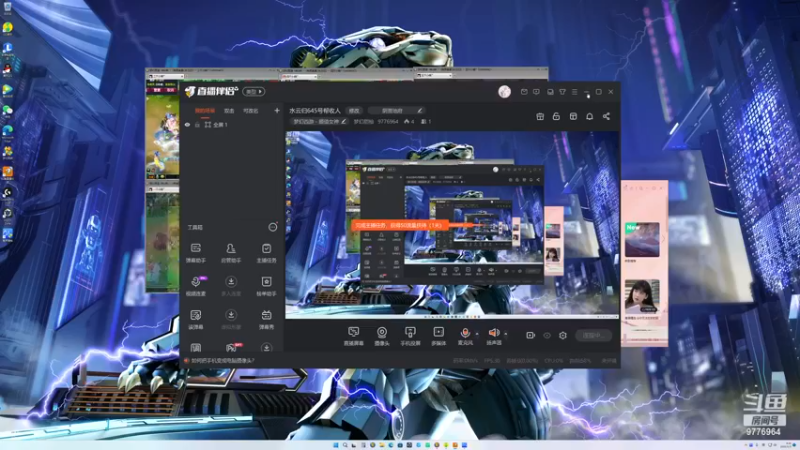Add a 摄像头 camera source

coord(382,336)
